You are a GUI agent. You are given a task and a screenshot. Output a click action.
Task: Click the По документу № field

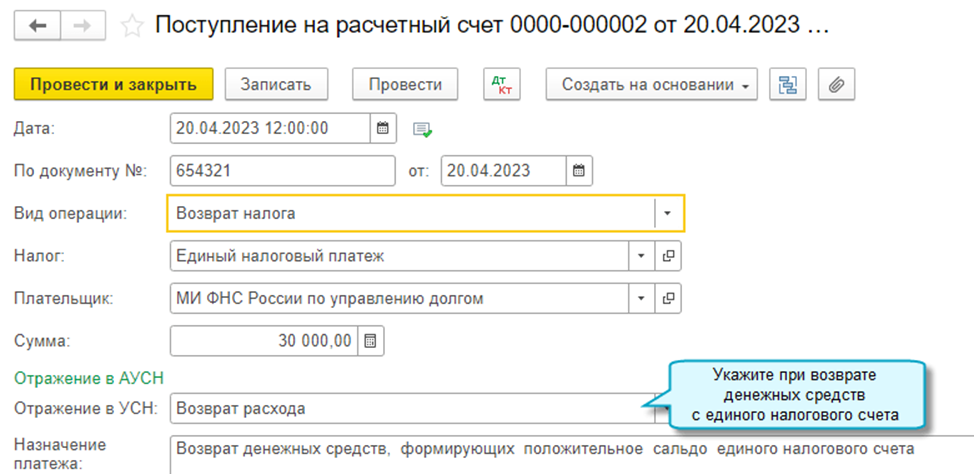283,170
